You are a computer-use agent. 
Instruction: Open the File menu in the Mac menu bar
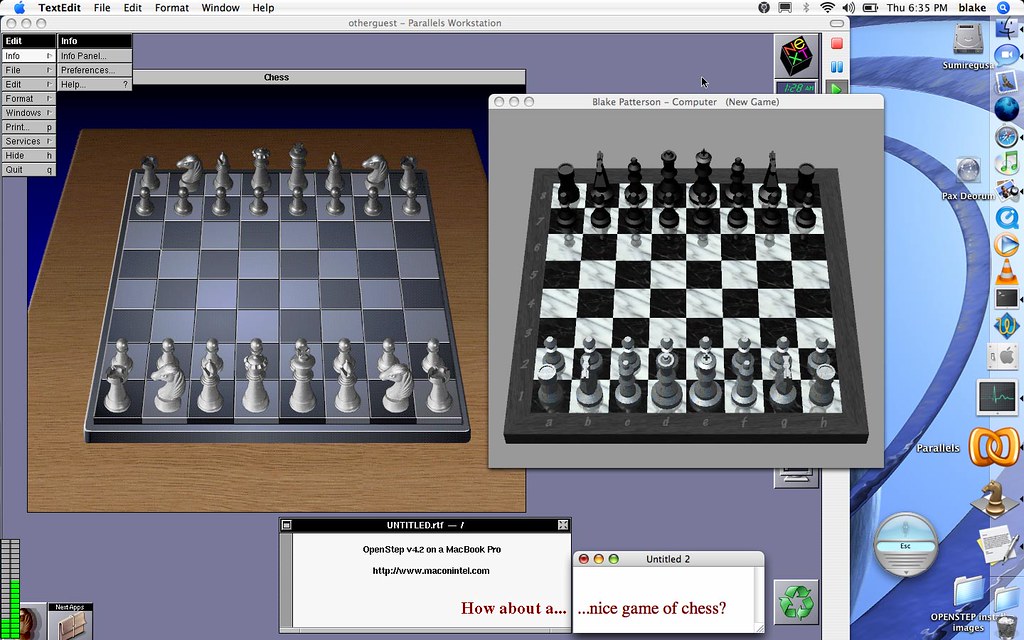point(102,8)
